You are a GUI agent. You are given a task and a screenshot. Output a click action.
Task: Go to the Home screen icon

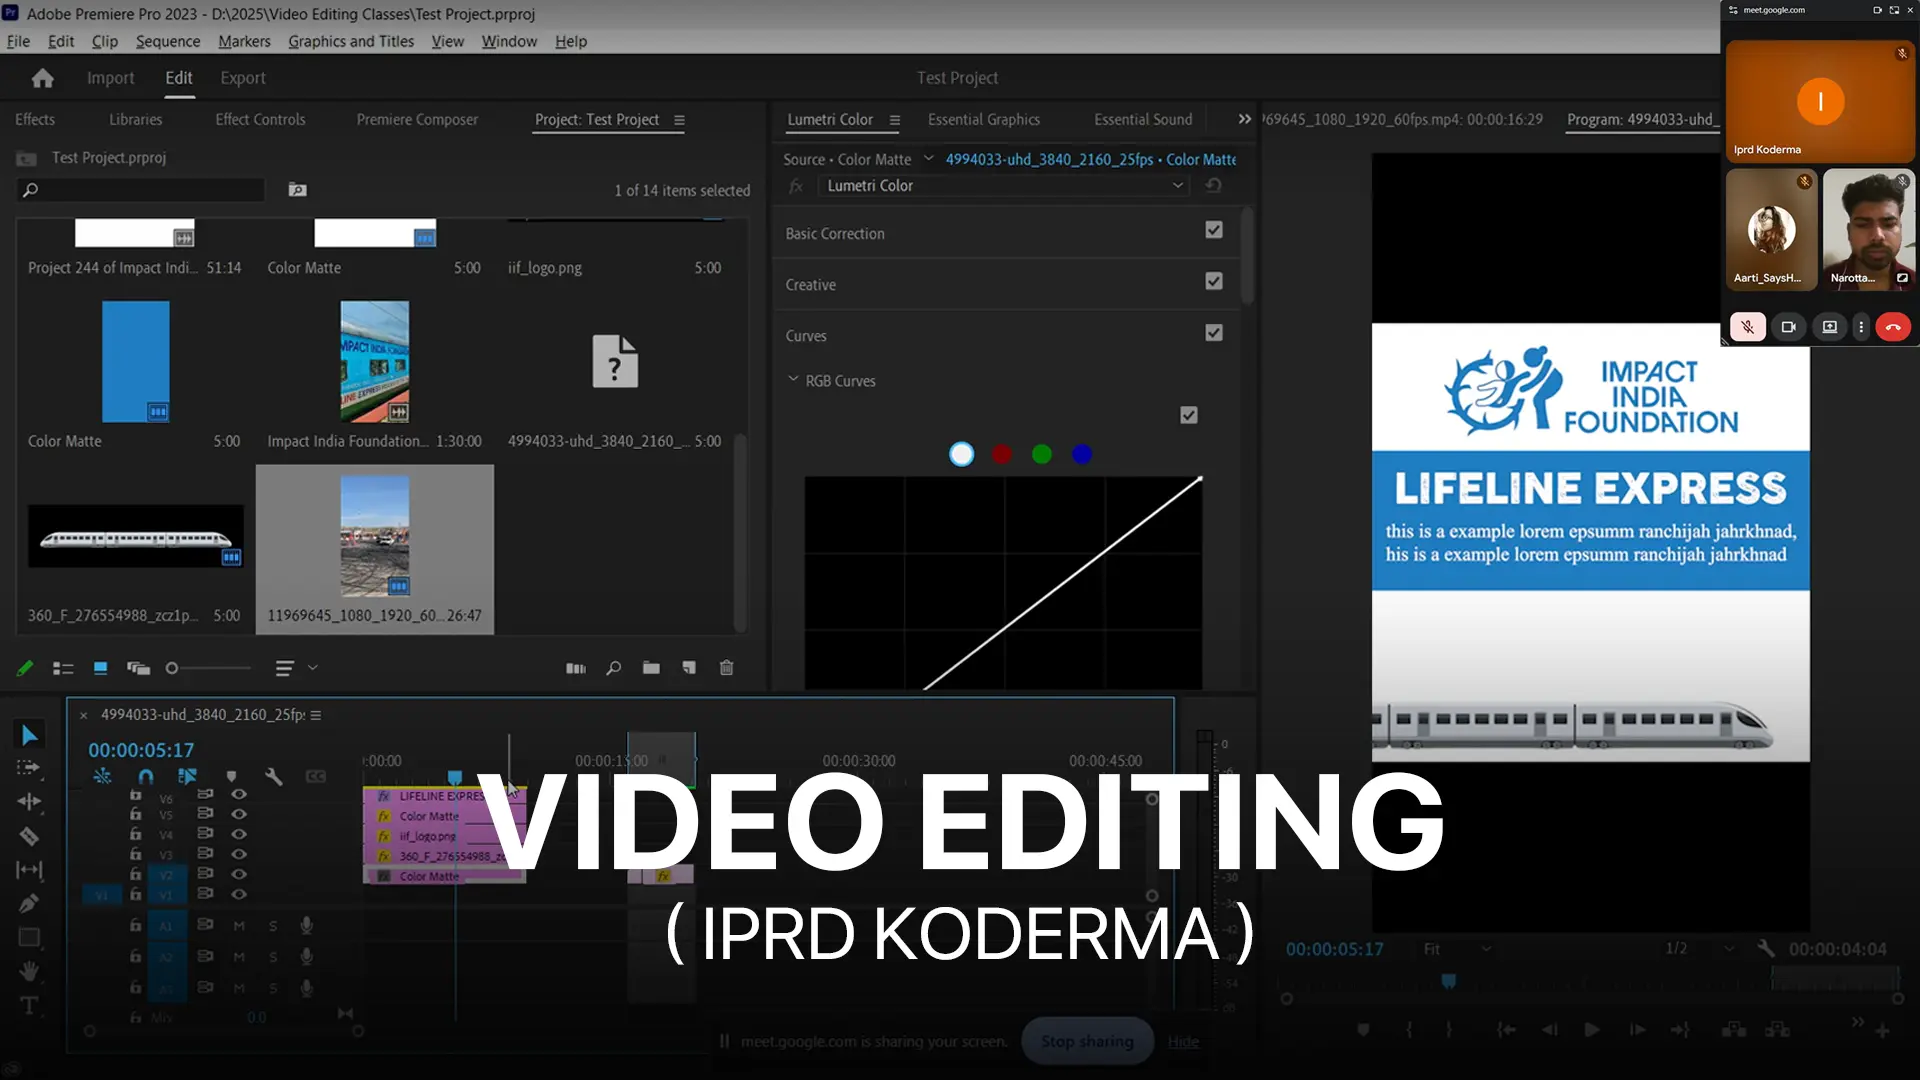click(x=42, y=78)
